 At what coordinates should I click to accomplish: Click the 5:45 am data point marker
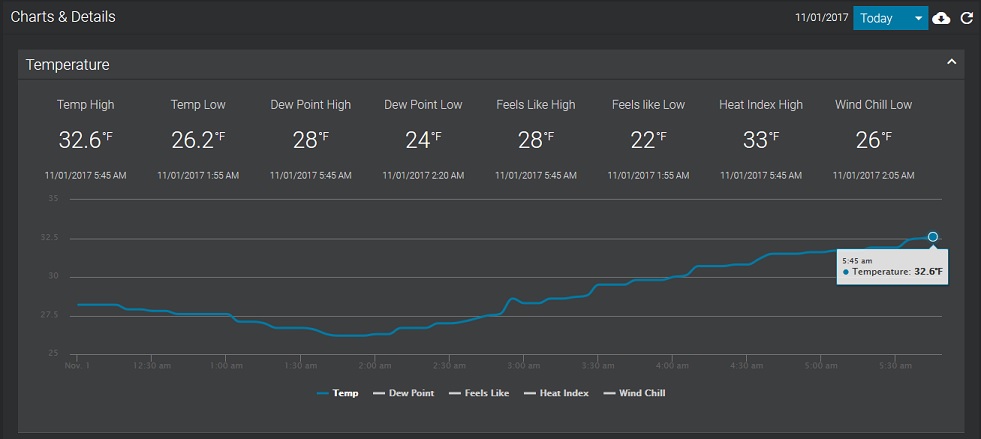(x=932, y=237)
